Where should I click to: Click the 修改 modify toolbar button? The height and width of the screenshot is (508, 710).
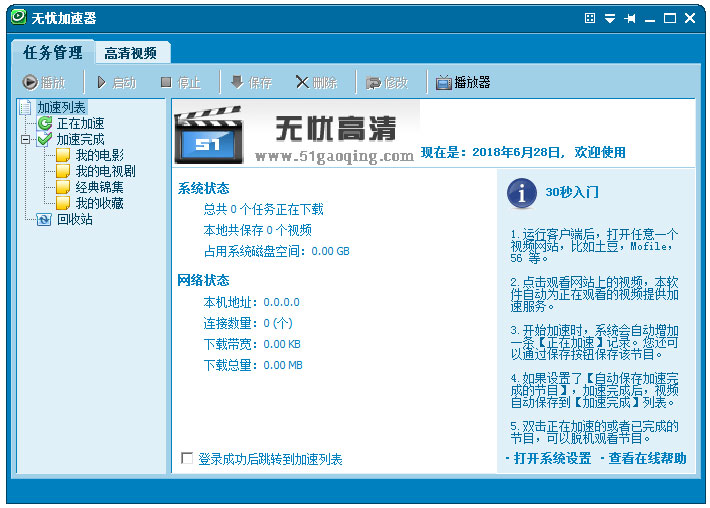(x=387, y=82)
